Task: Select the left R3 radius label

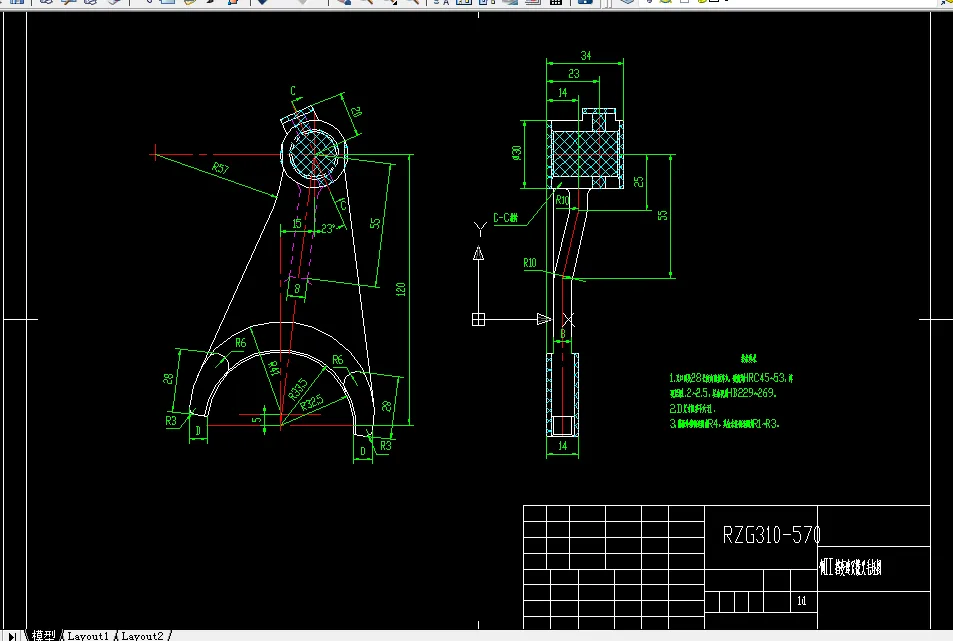Action: (x=171, y=420)
